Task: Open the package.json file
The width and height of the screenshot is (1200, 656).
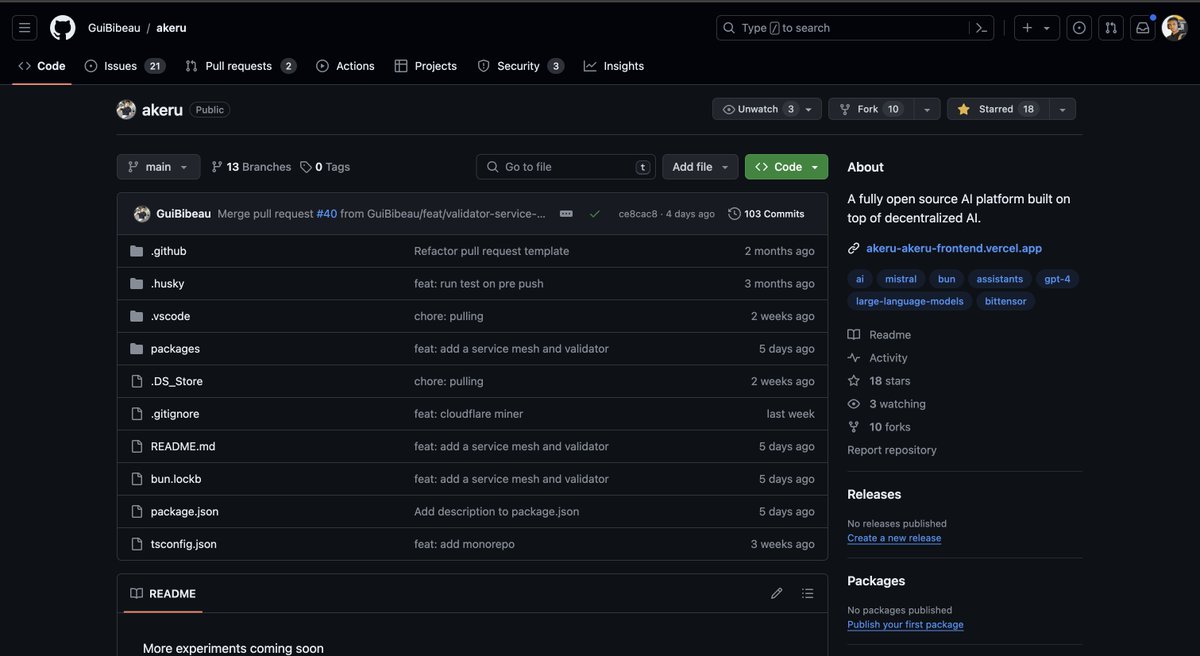Action: click(x=185, y=511)
